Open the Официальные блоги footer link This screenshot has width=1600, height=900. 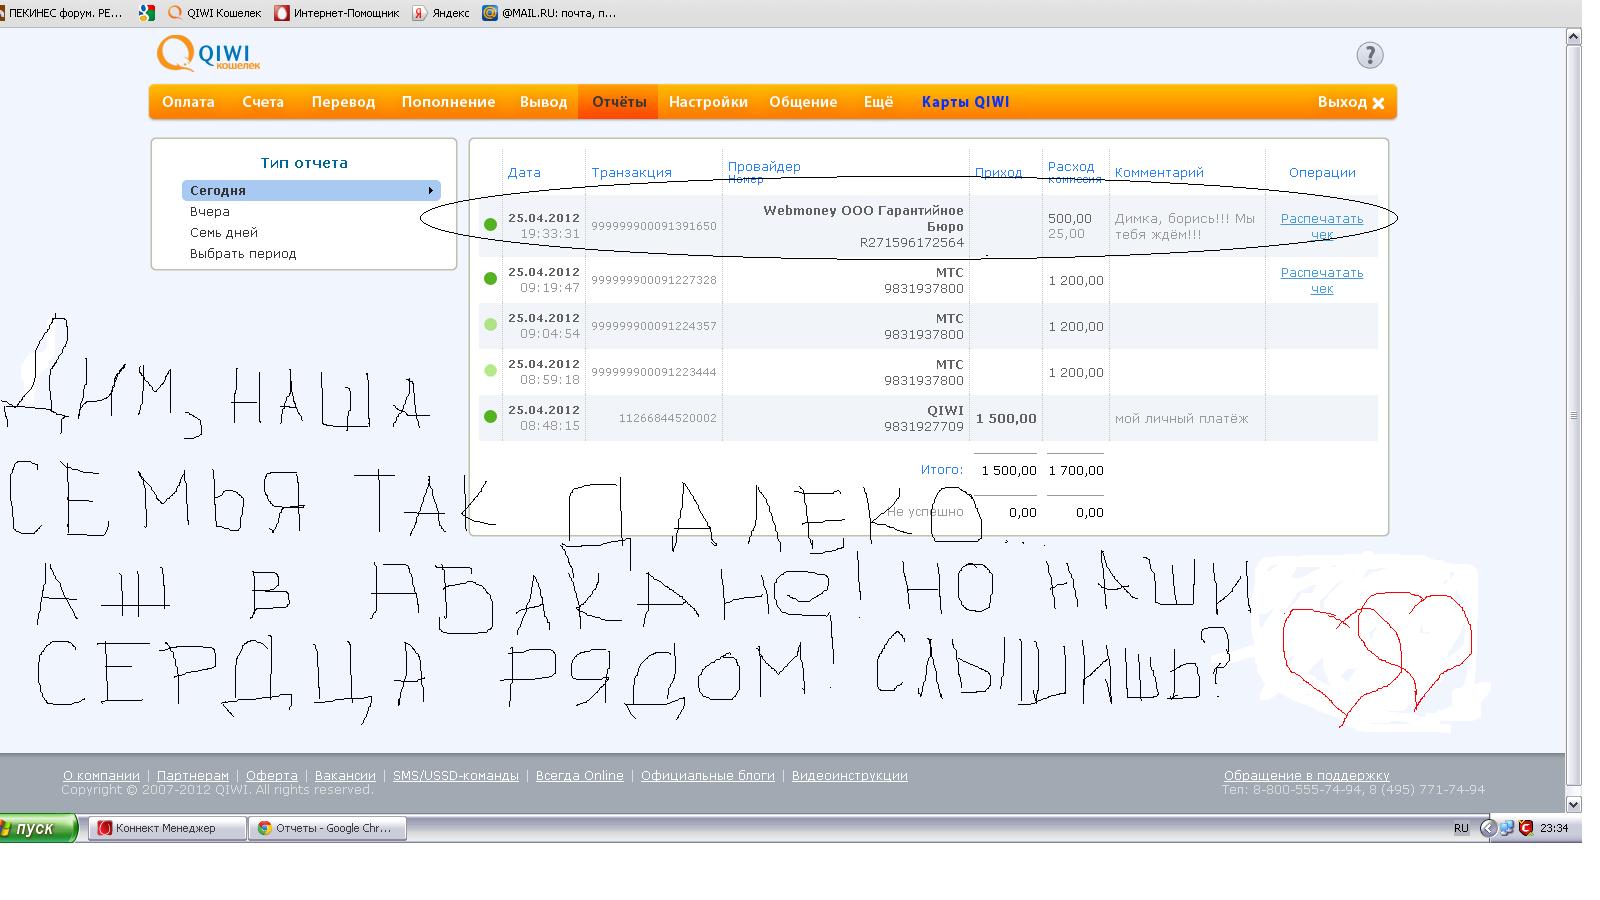pyautogui.click(x=708, y=775)
